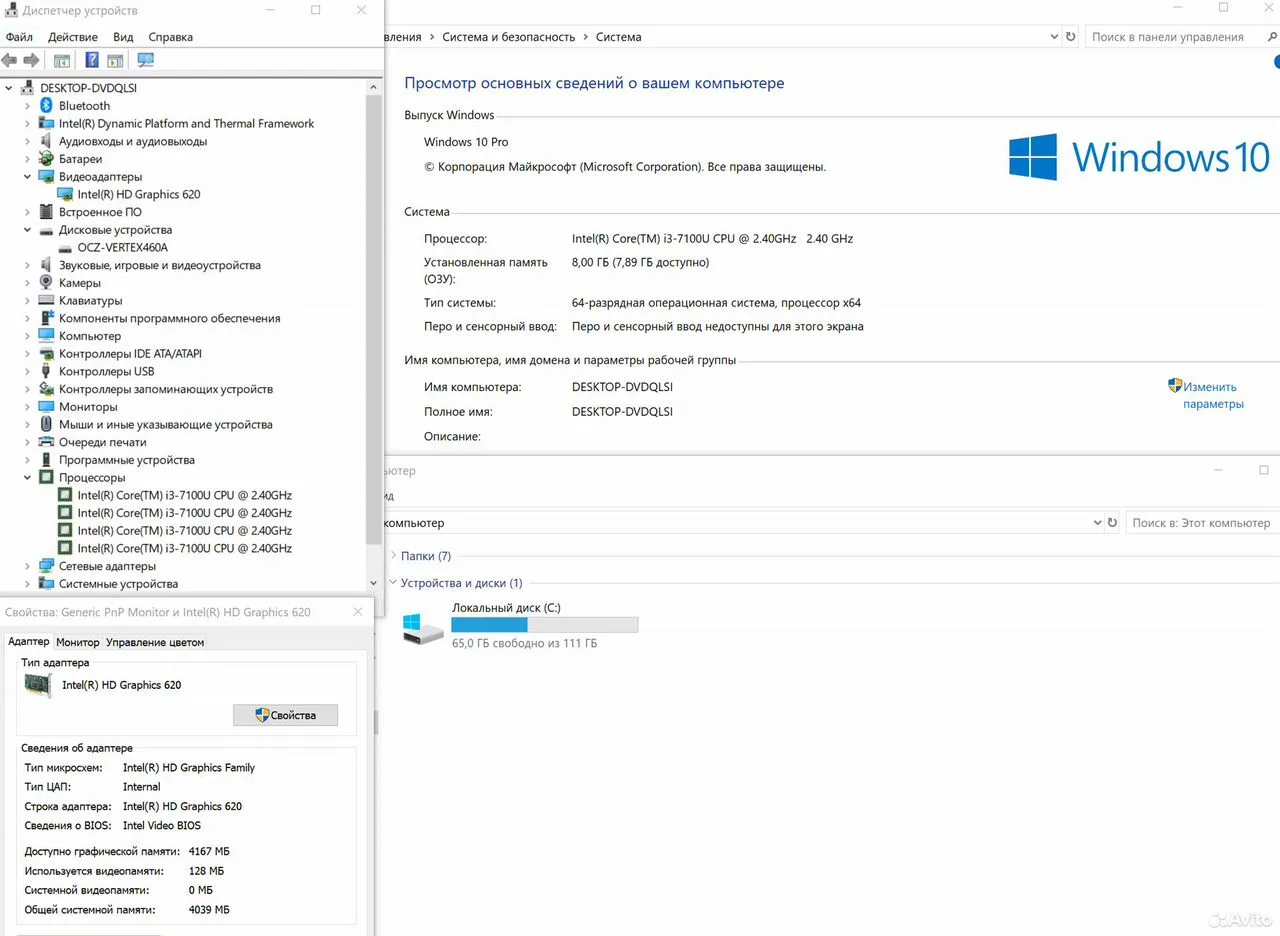
Task: Select the Системные устройства tree row
Action: [x=118, y=584]
